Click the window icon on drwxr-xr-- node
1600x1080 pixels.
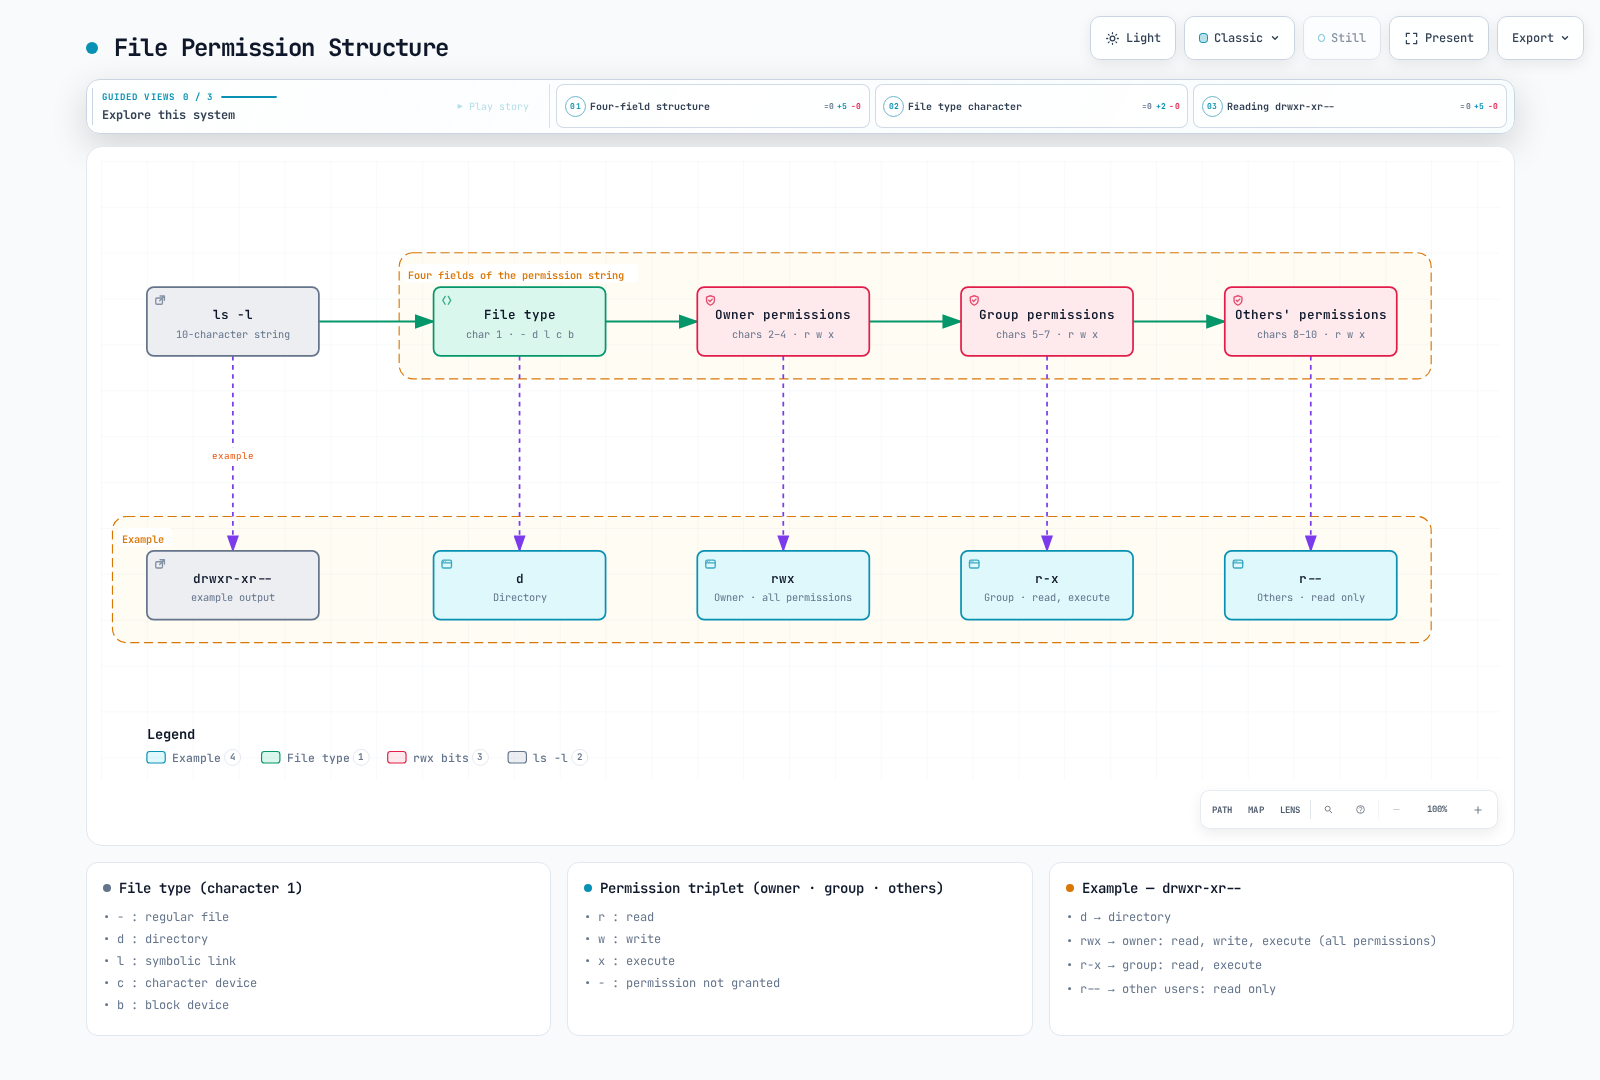coord(160,564)
